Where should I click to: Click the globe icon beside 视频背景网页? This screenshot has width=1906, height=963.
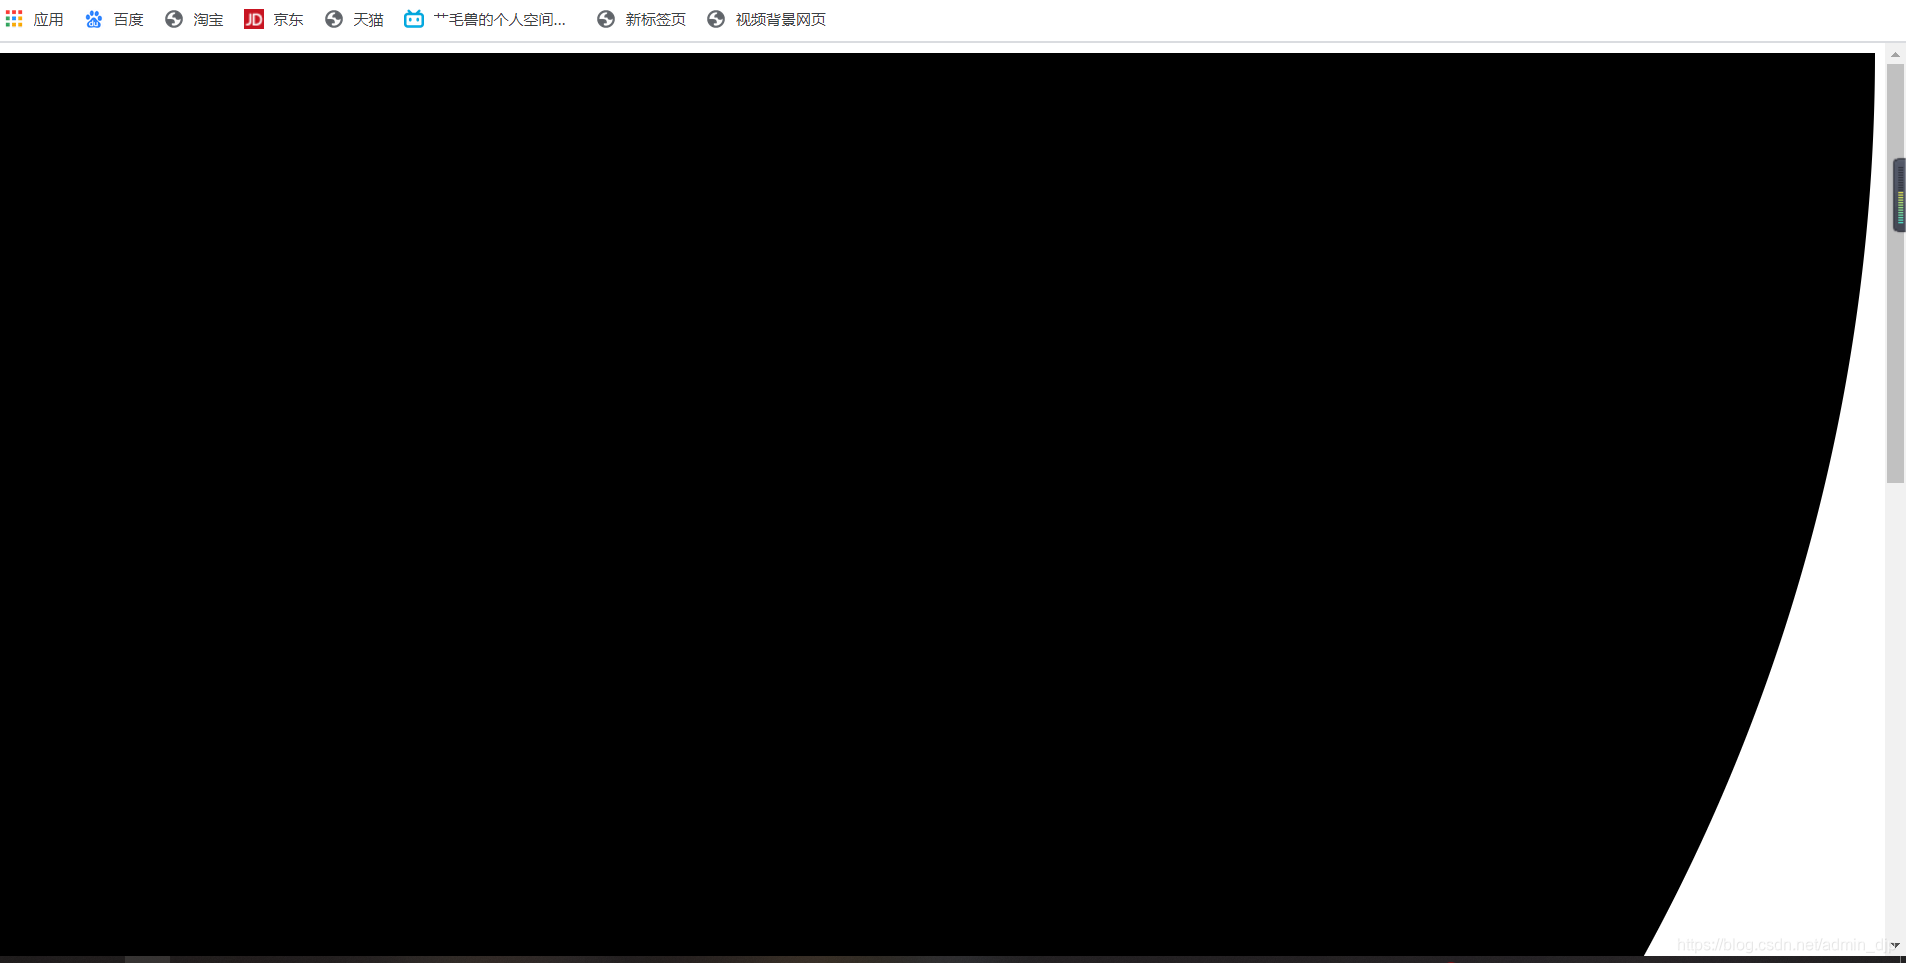pos(716,19)
